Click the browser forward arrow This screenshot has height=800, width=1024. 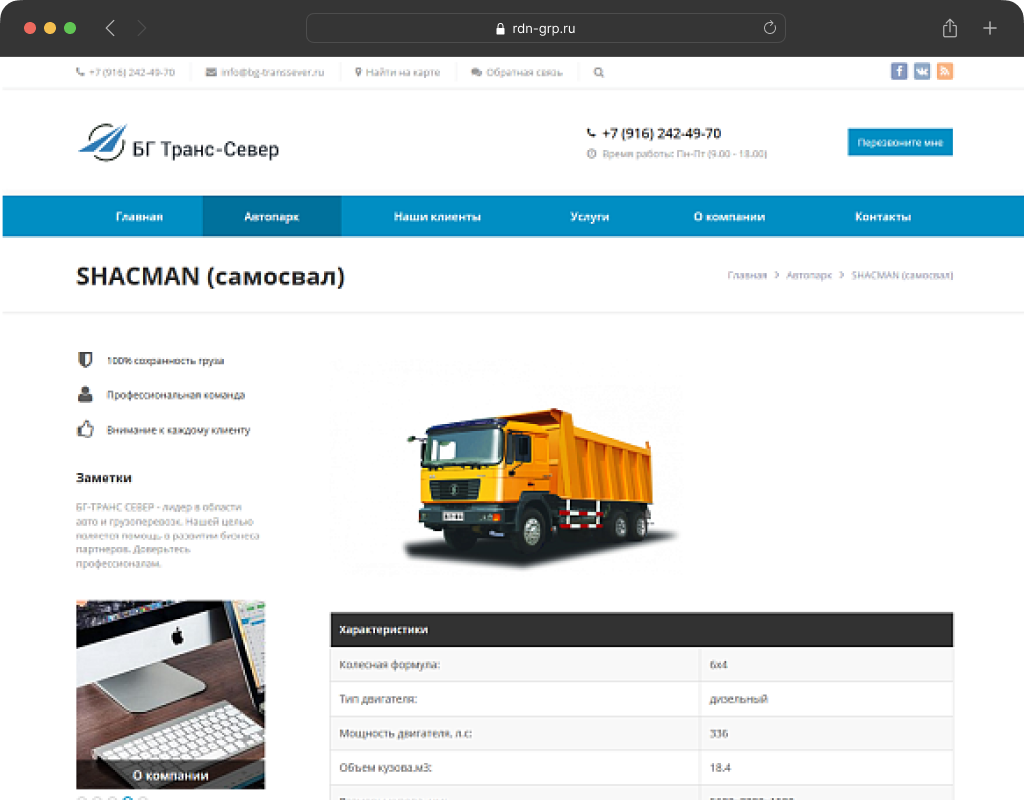pyautogui.click(x=141, y=28)
